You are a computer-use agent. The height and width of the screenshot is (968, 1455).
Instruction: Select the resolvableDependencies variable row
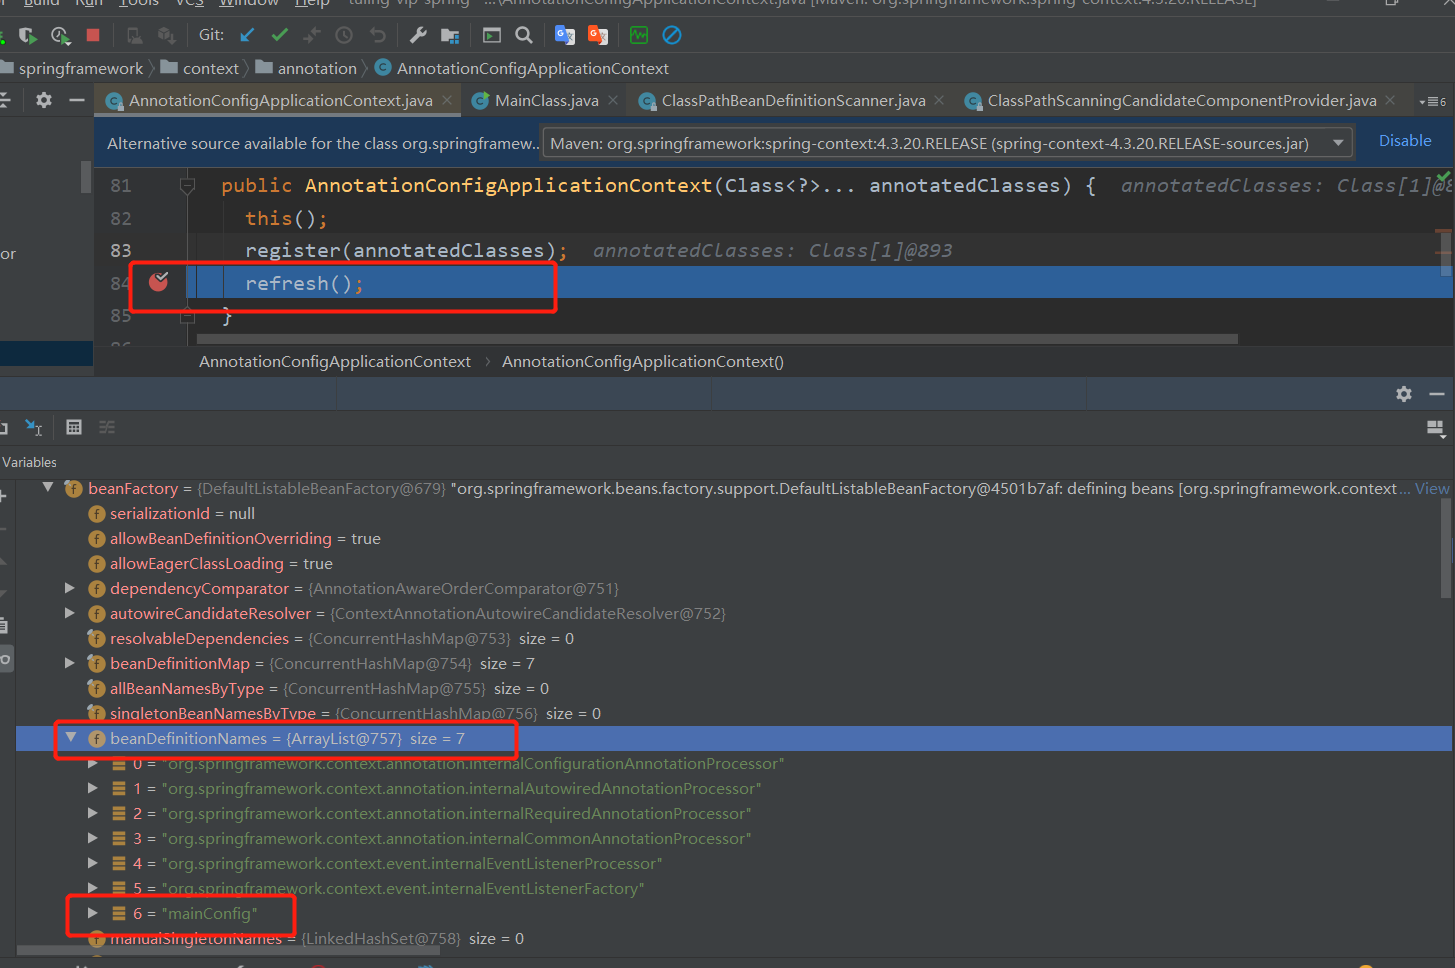click(x=734, y=638)
